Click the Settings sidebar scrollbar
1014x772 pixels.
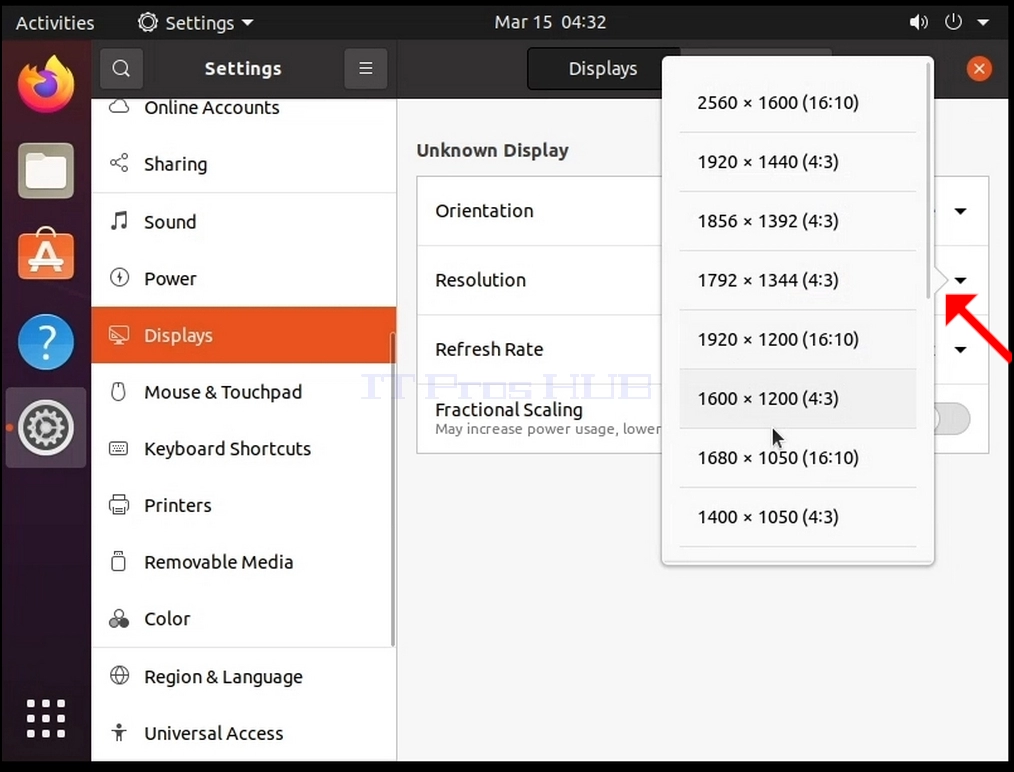(392, 489)
